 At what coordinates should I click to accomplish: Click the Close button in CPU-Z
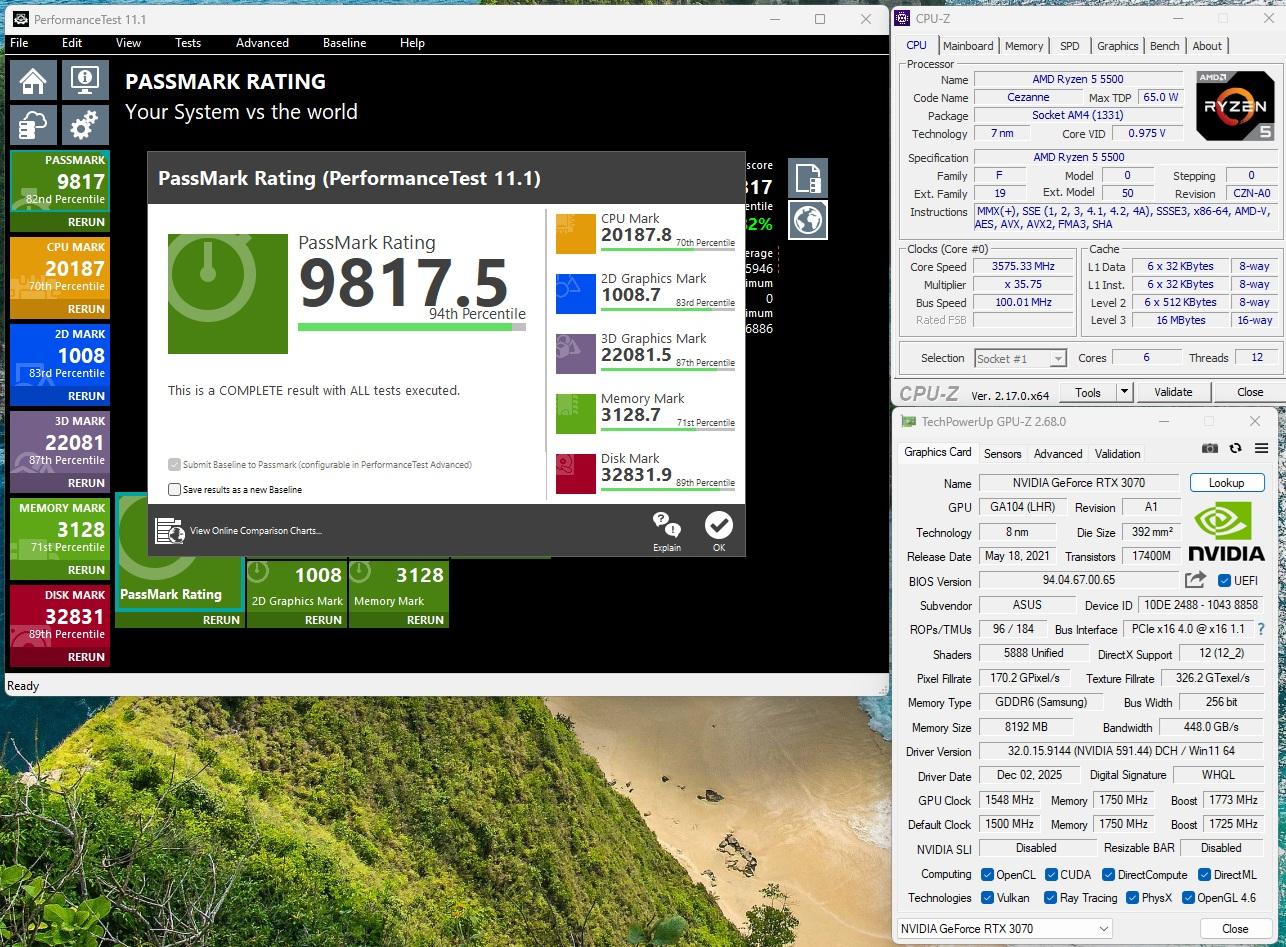1249,392
